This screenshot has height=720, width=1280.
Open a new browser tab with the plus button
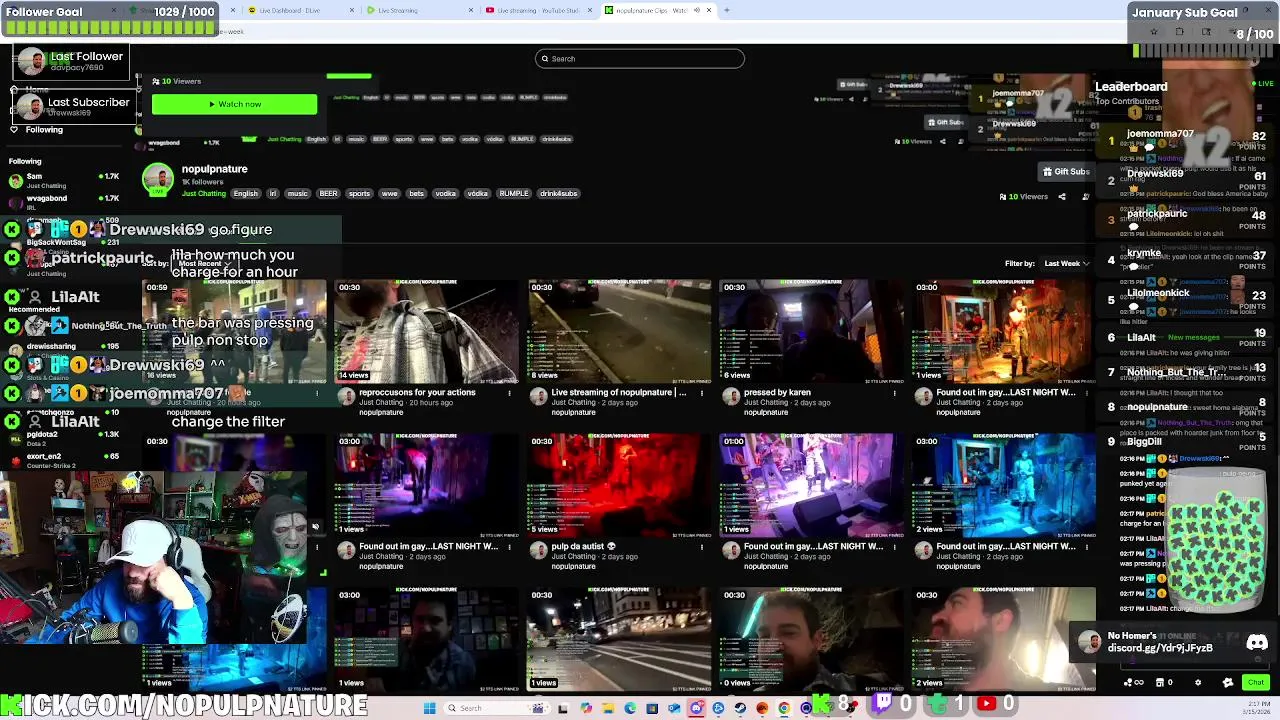coord(727,10)
